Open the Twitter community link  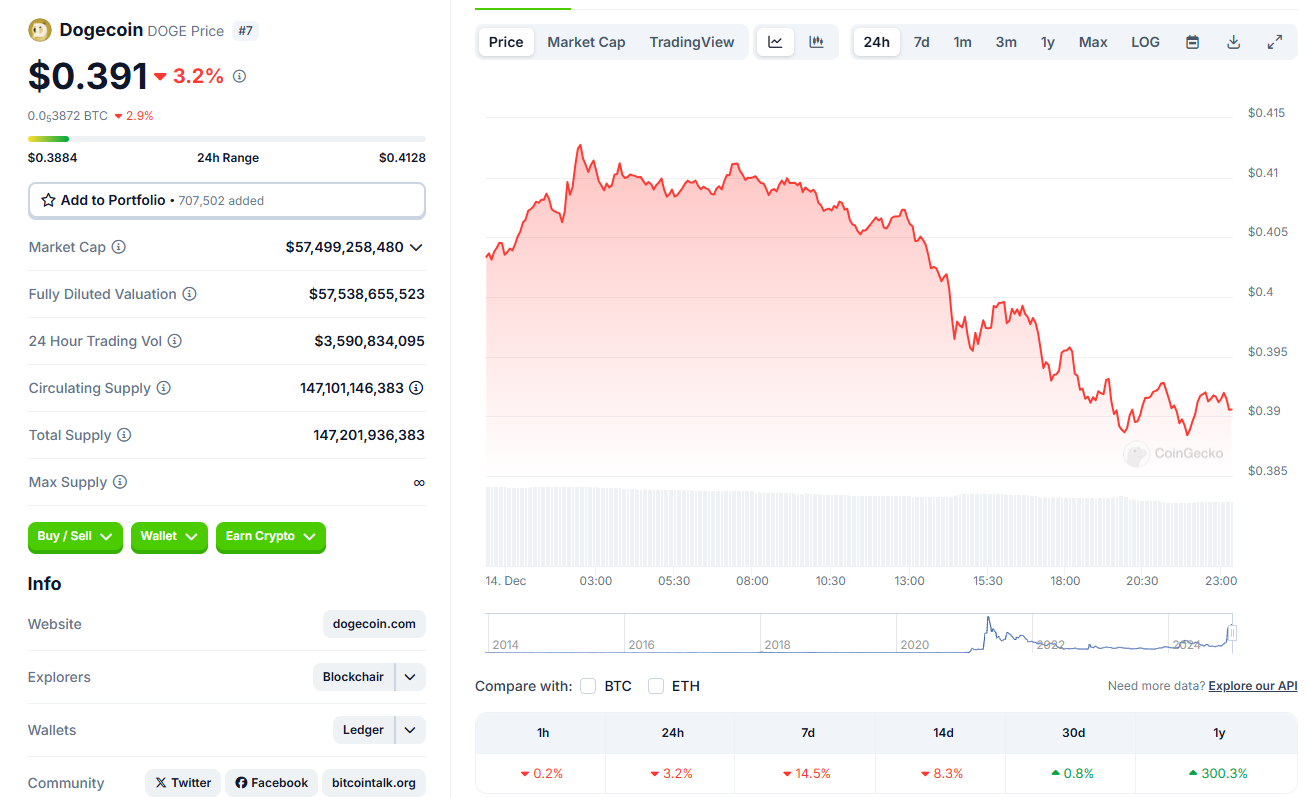pyautogui.click(x=183, y=783)
